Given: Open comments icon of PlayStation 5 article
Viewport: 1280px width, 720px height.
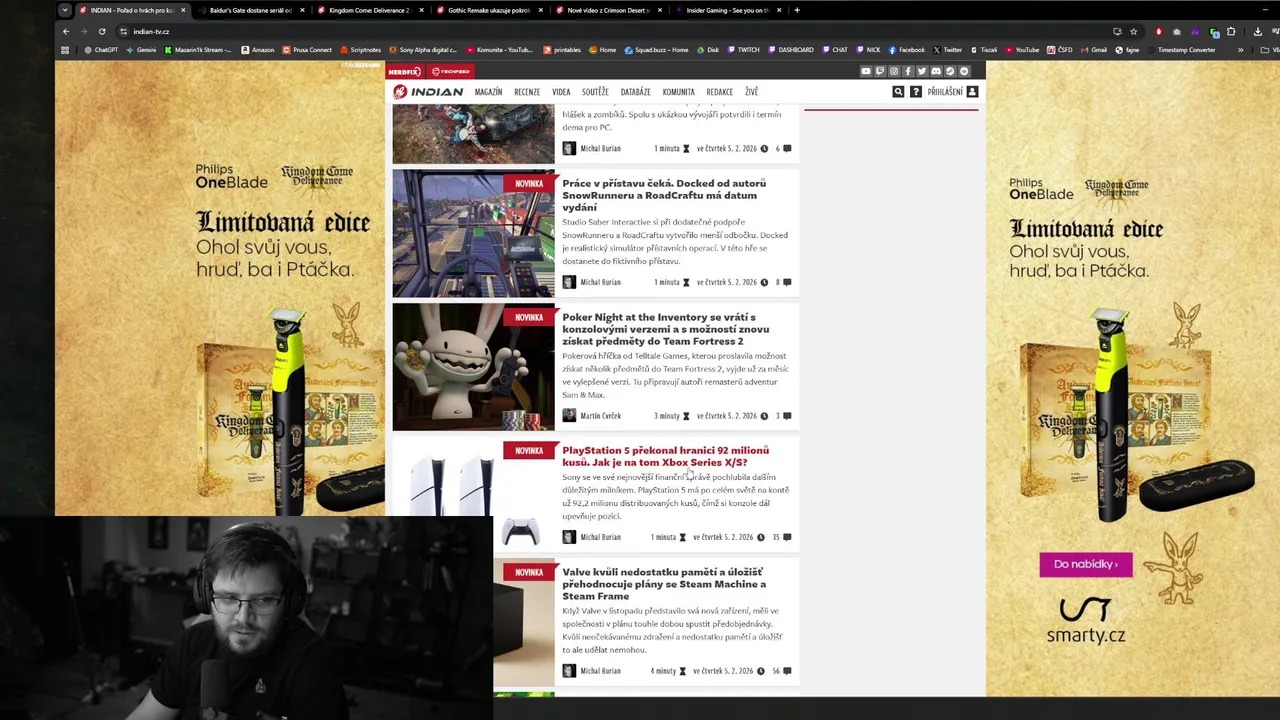Looking at the screenshot, I should (787, 537).
